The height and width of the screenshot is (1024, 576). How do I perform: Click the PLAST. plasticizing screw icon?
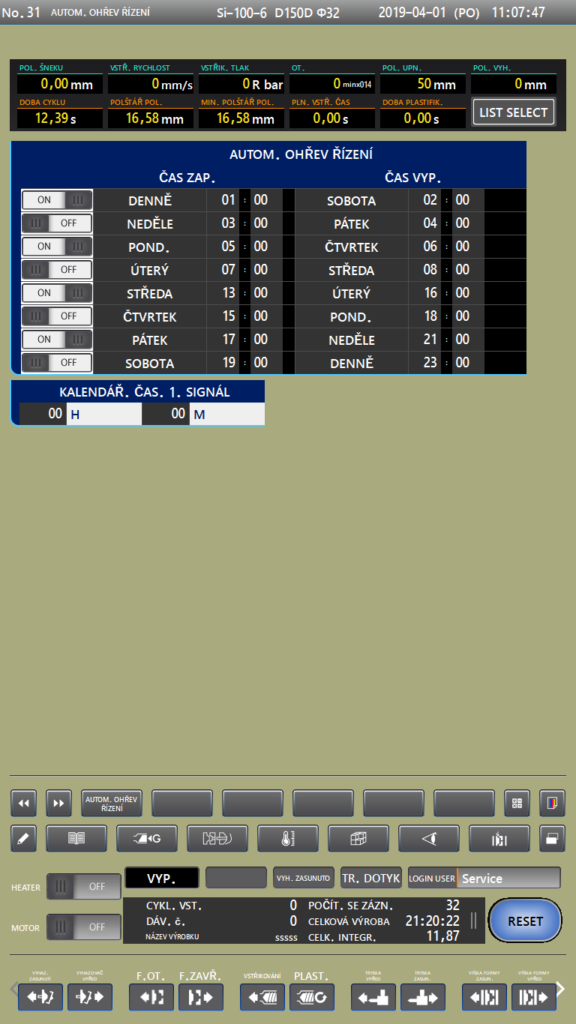(312, 997)
